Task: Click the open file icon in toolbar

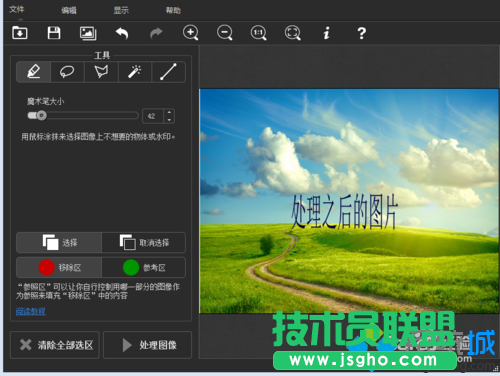Action: click(20, 33)
